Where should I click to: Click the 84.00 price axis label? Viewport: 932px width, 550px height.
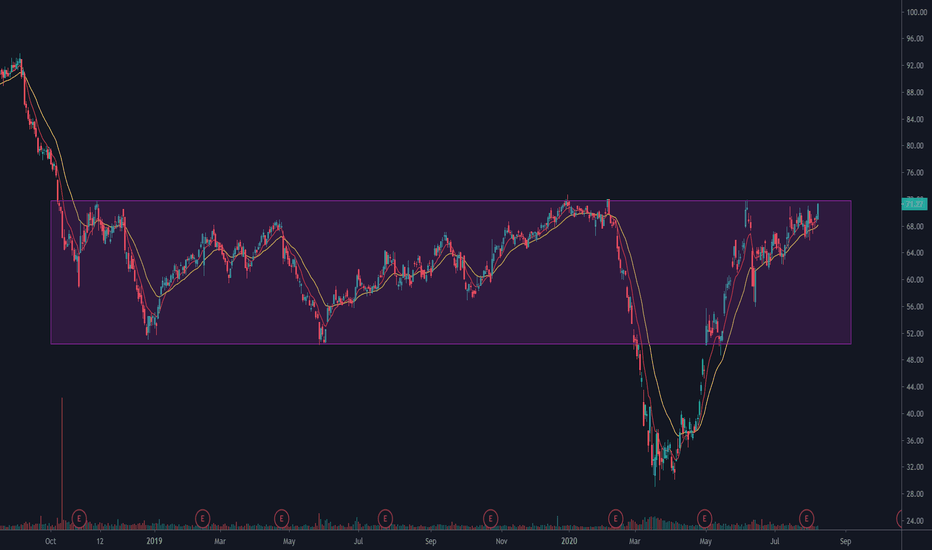(x=915, y=119)
